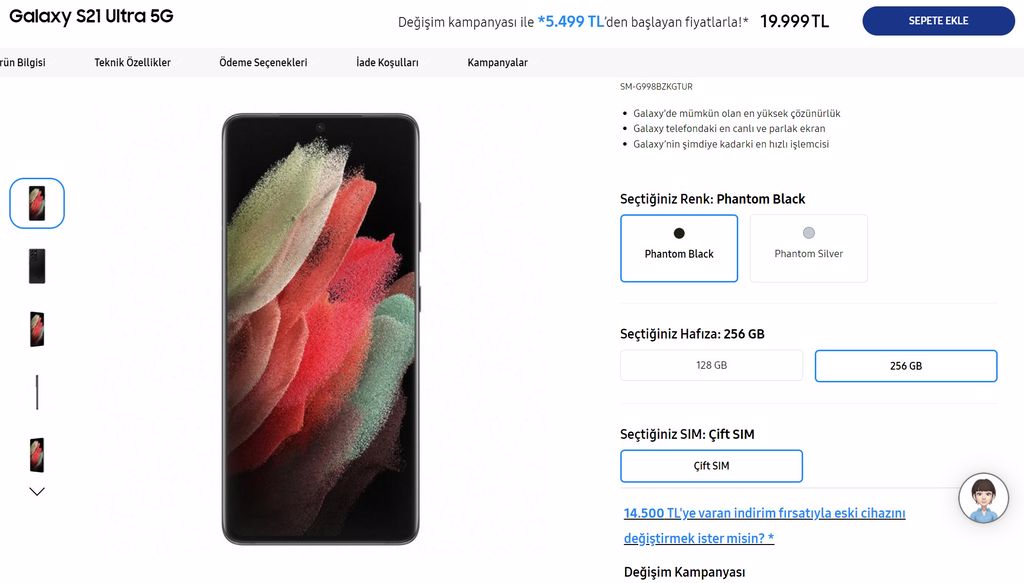Viewport: 1024px width, 583px height.
Task: Select 128 GB storage option
Action: click(711, 365)
